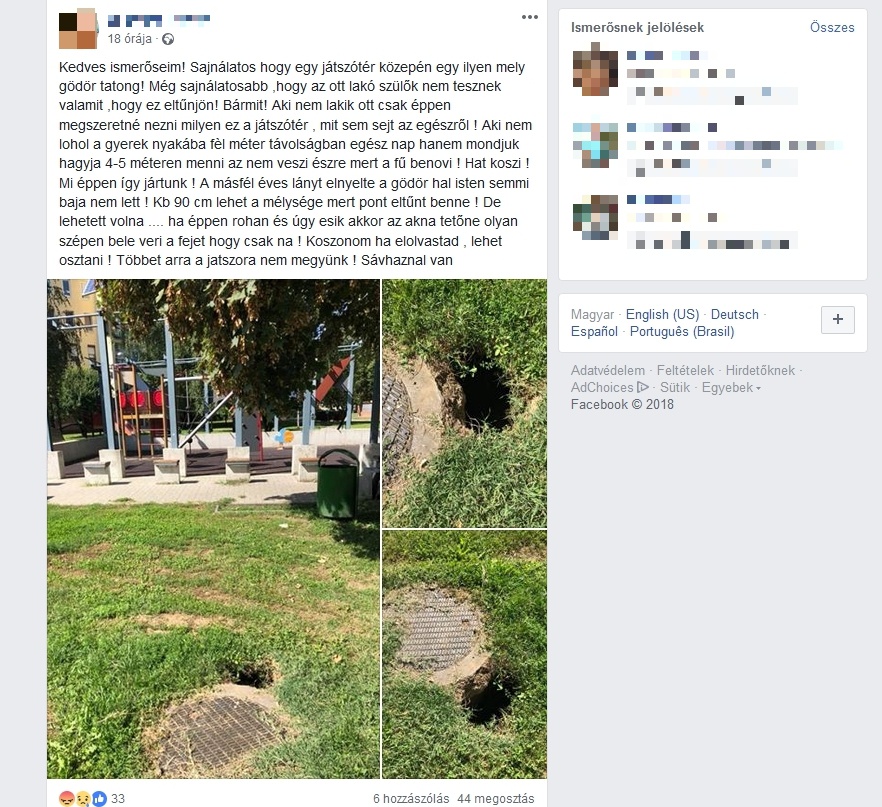Click the public globe privacy icon

click(x=168, y=39)
